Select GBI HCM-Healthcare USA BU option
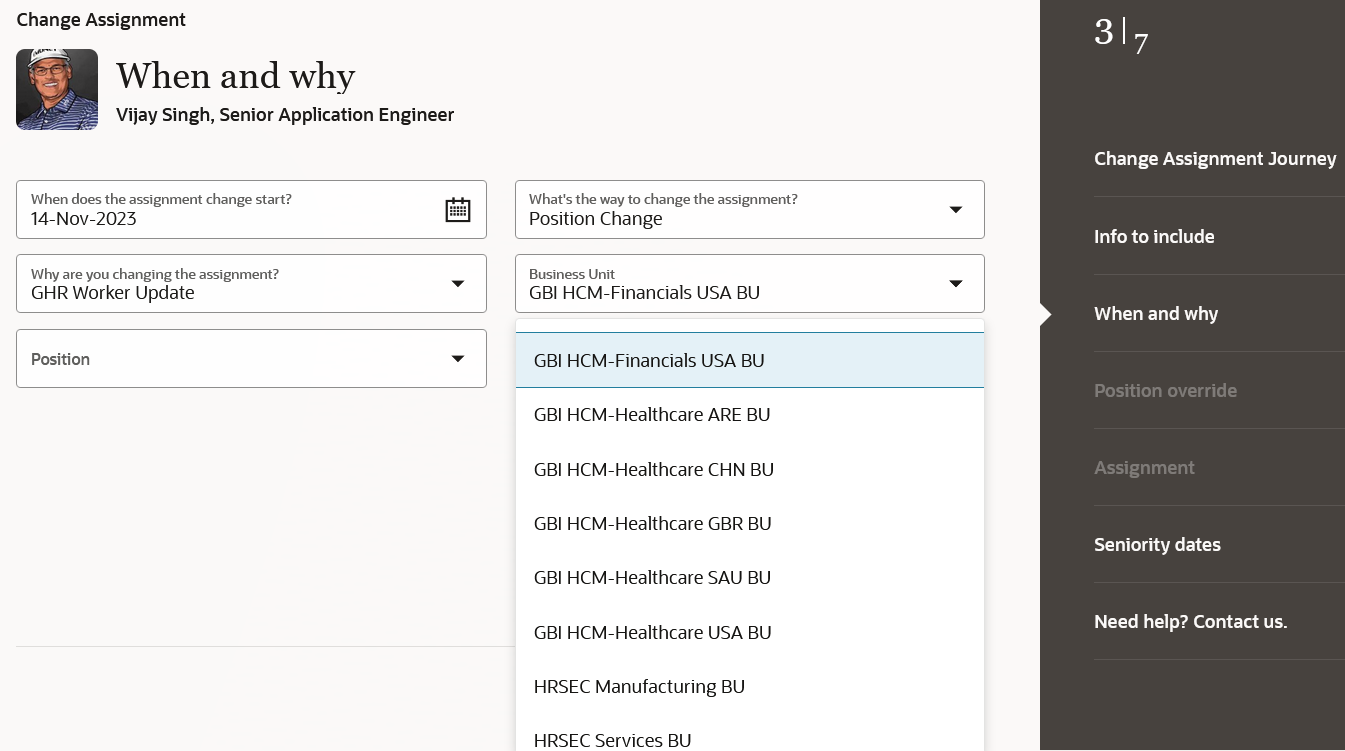The height and width of the screenshot is (751, 1345). [750, 632]
